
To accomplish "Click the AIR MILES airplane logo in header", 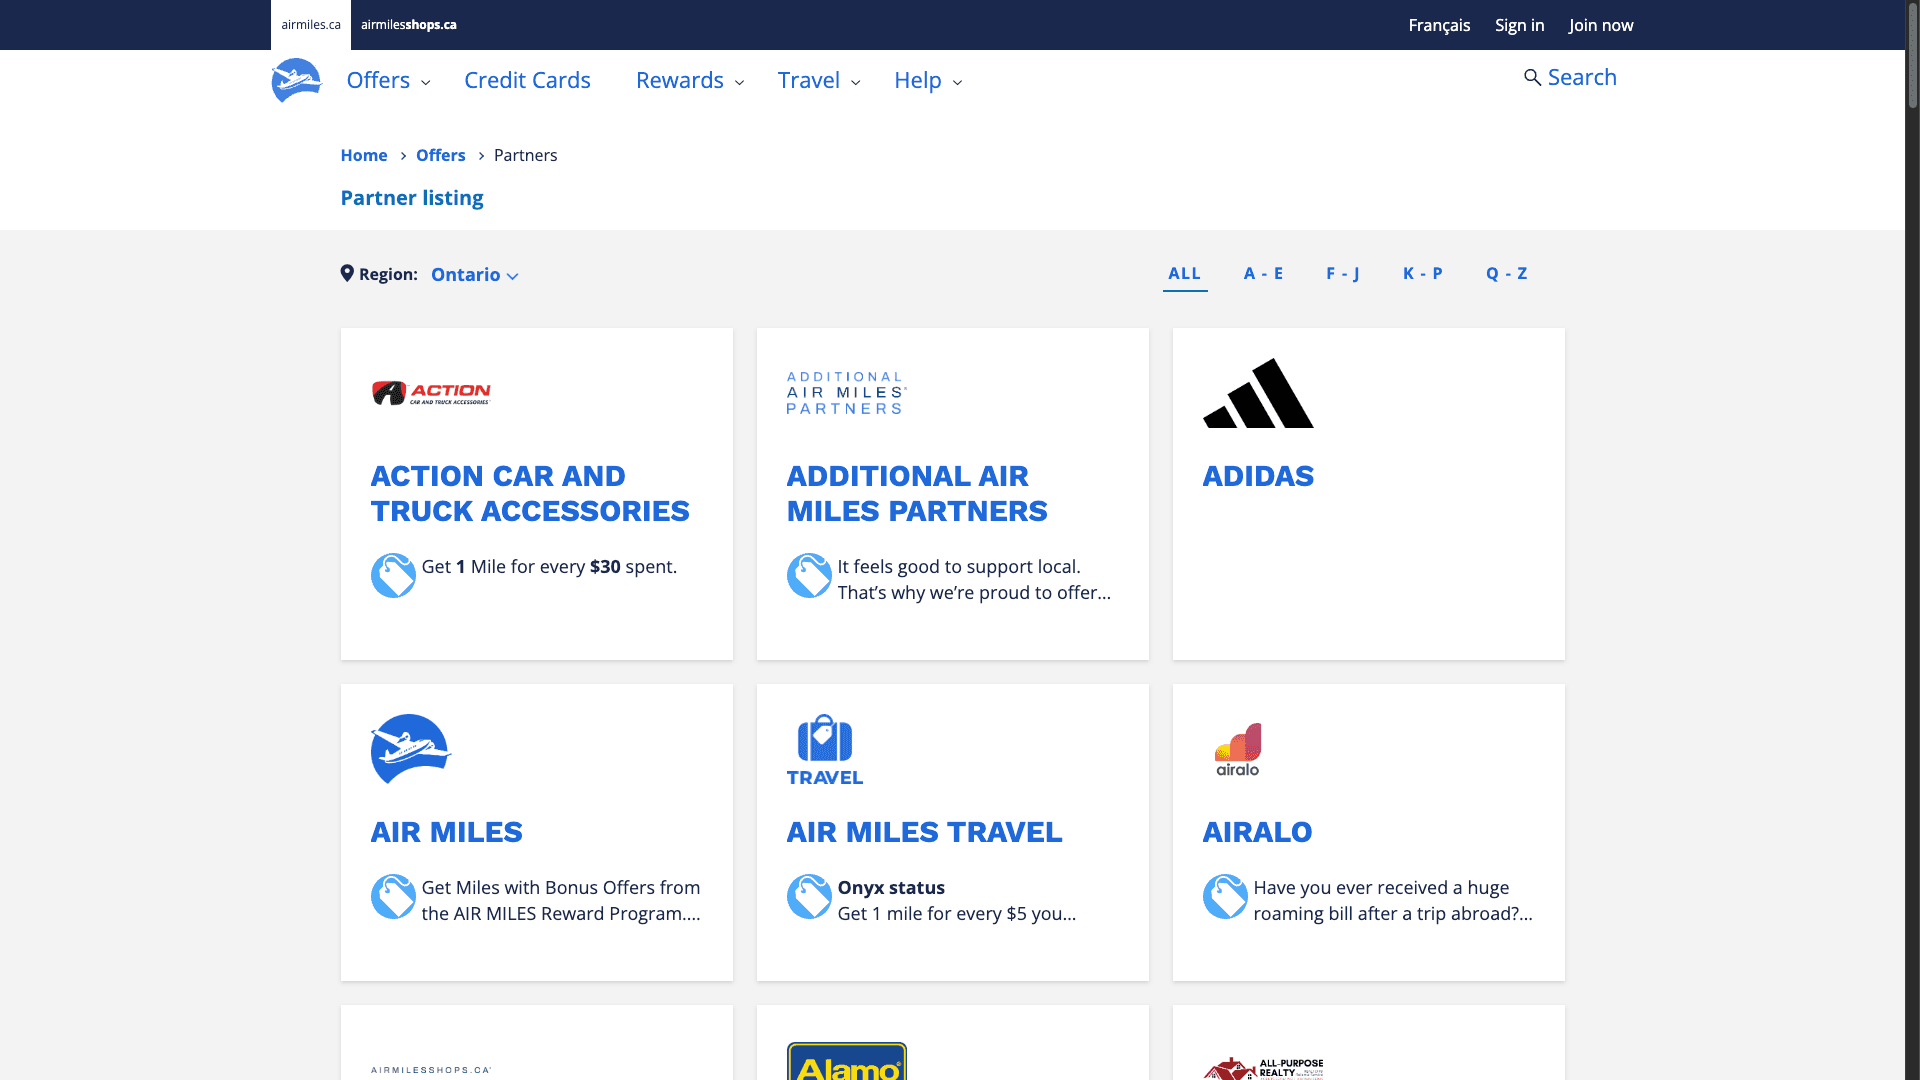I will pos(296,80).
